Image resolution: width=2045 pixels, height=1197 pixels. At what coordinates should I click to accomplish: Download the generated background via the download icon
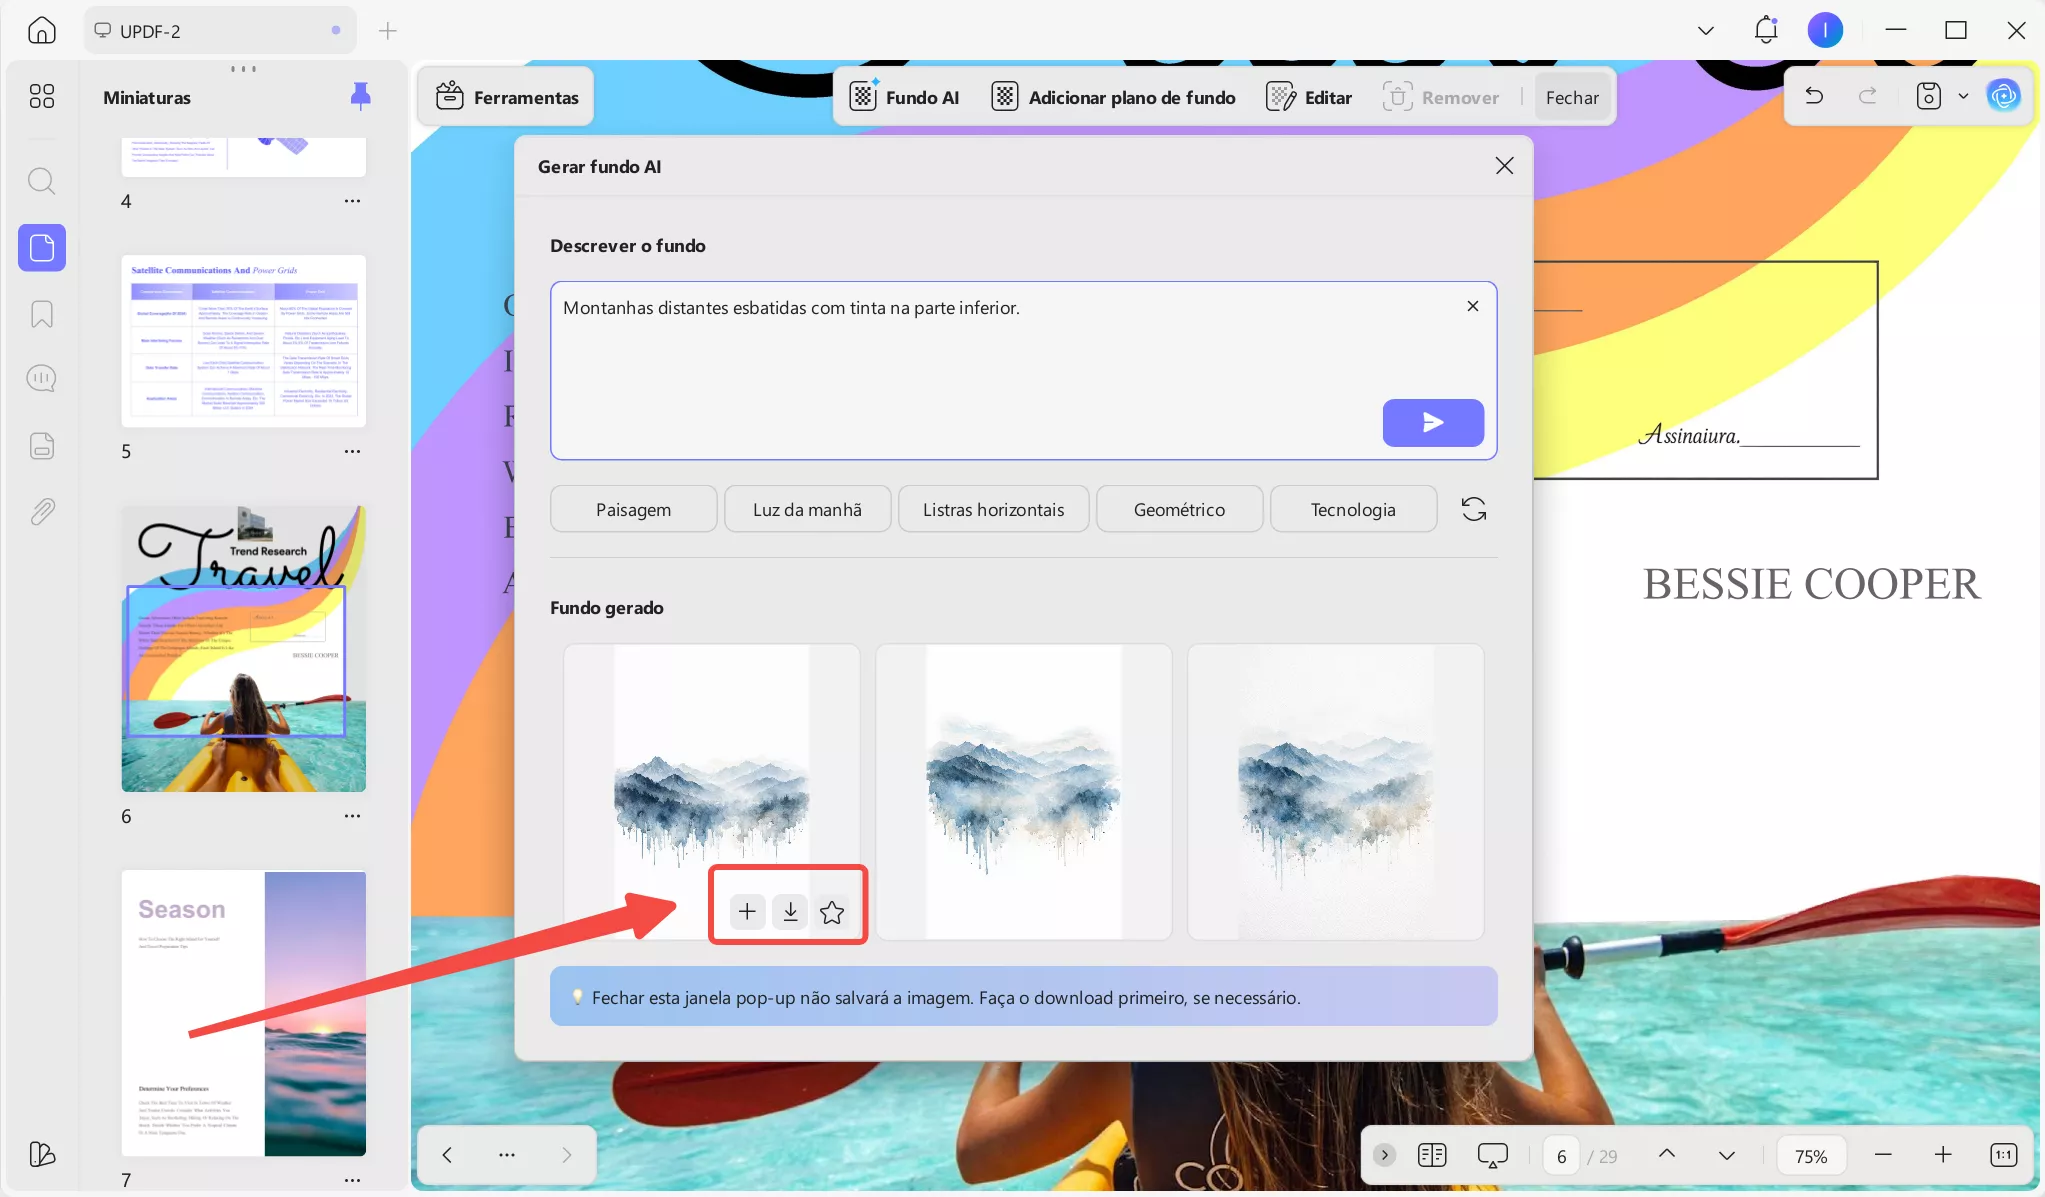pyautogui.click(x=789, y=910)
